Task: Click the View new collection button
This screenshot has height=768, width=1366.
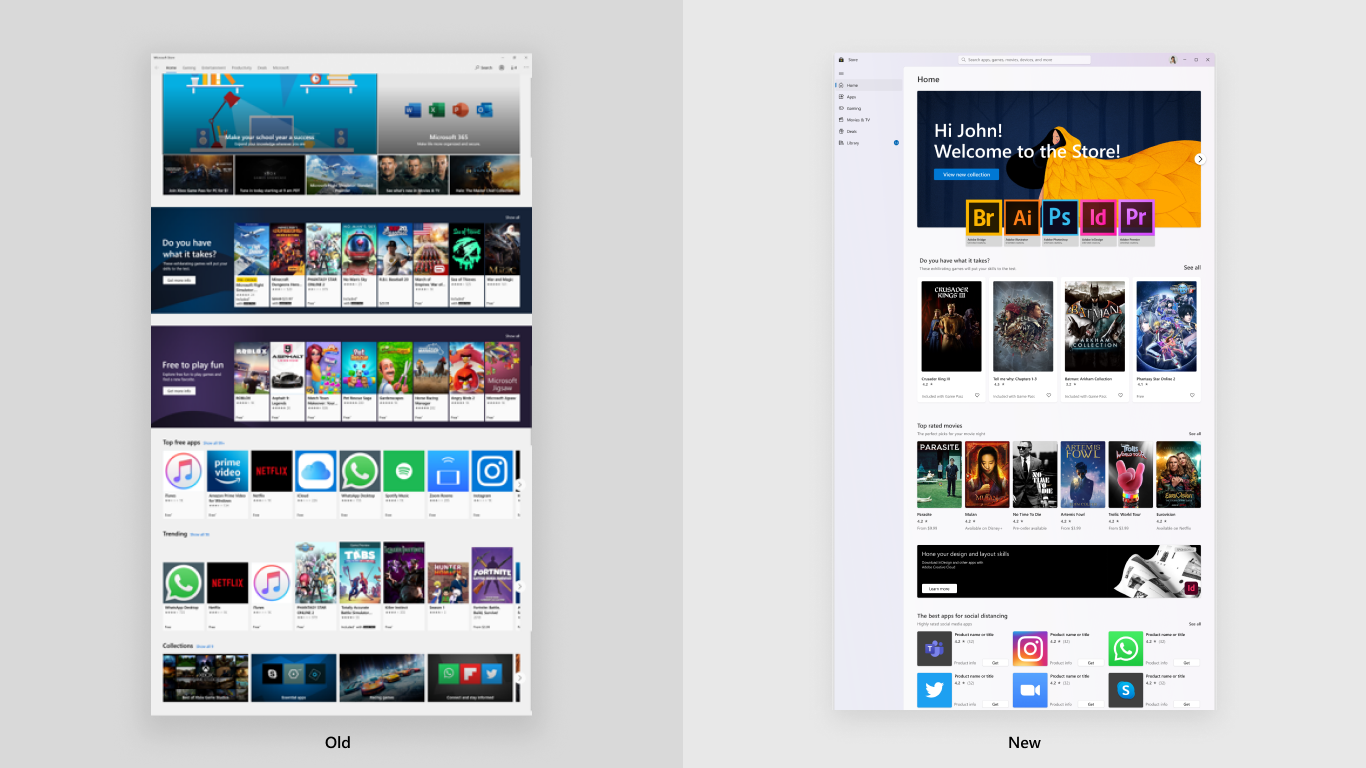Action: pyautogui.click(x=966, y=174)
